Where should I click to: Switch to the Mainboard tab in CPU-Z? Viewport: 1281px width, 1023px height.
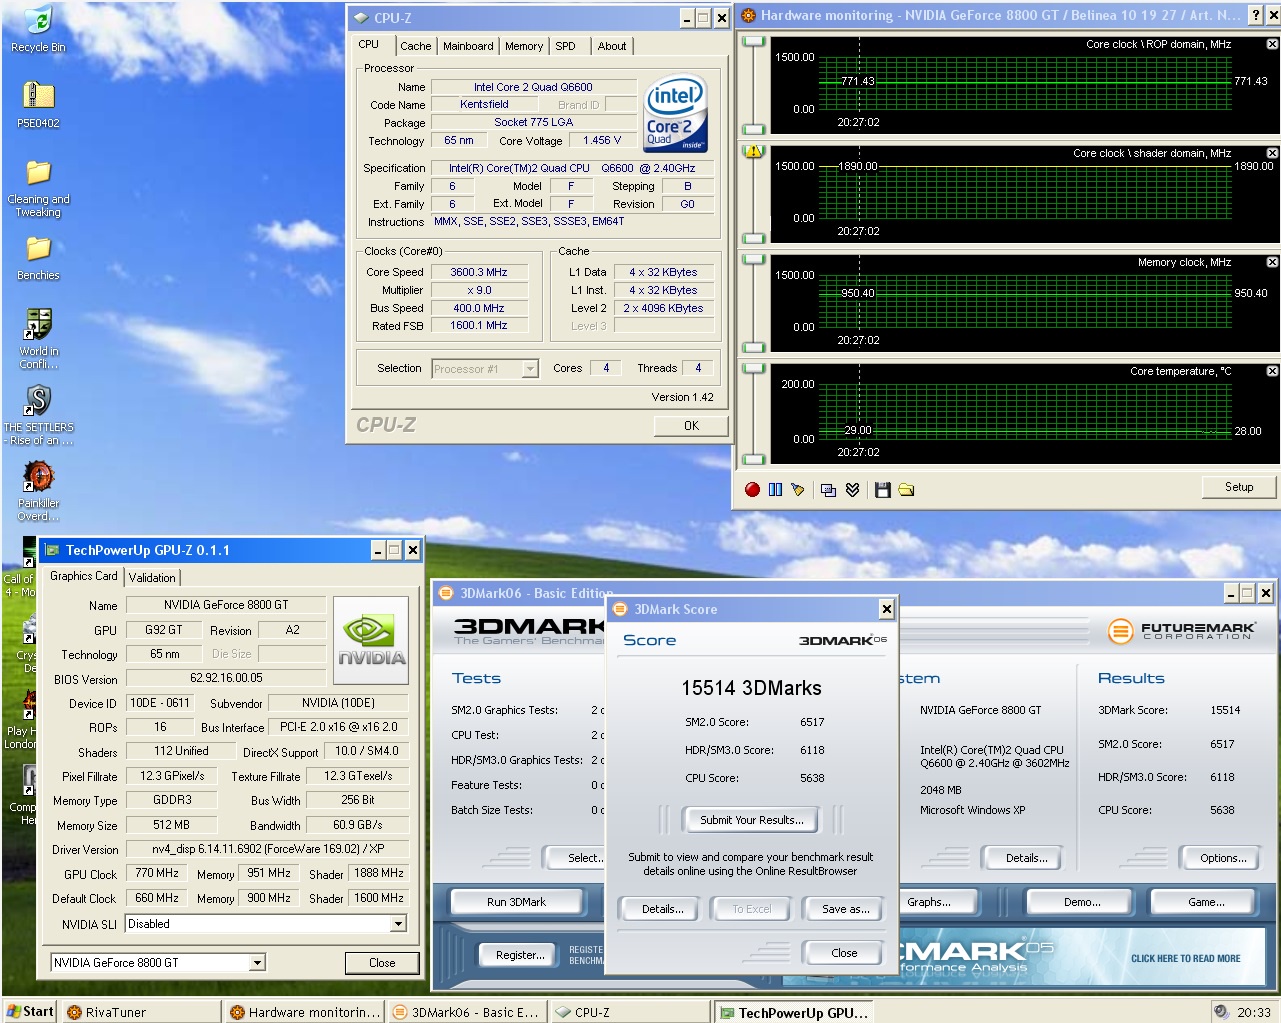click(x=468, y=46)
